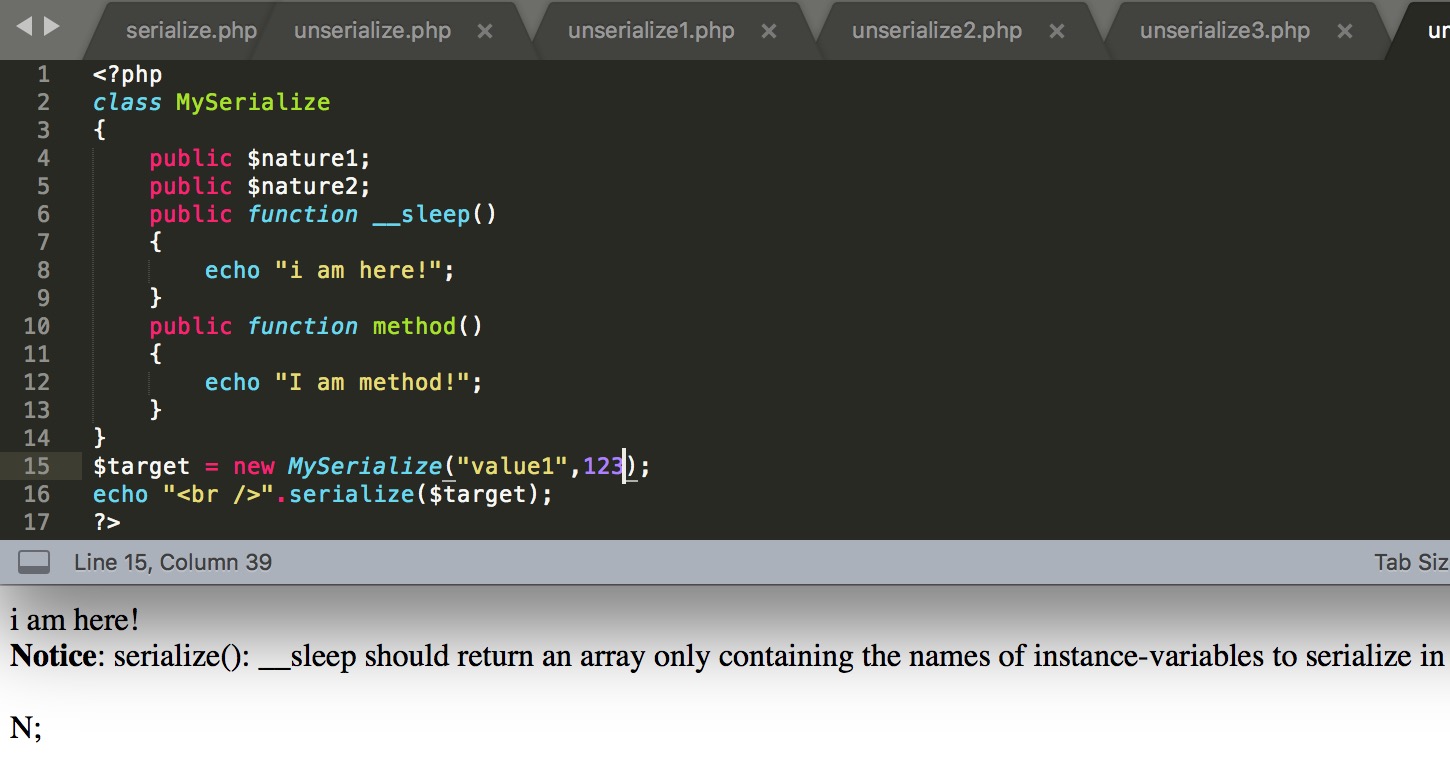Click line number 15 in gutter

pos(36,466)
